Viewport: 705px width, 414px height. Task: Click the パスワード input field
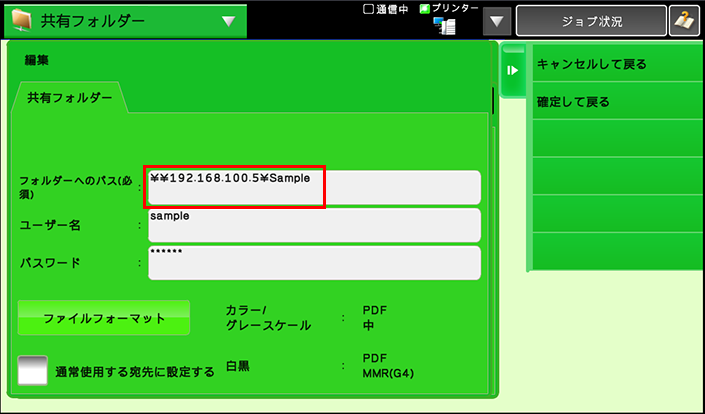[314, 263]
